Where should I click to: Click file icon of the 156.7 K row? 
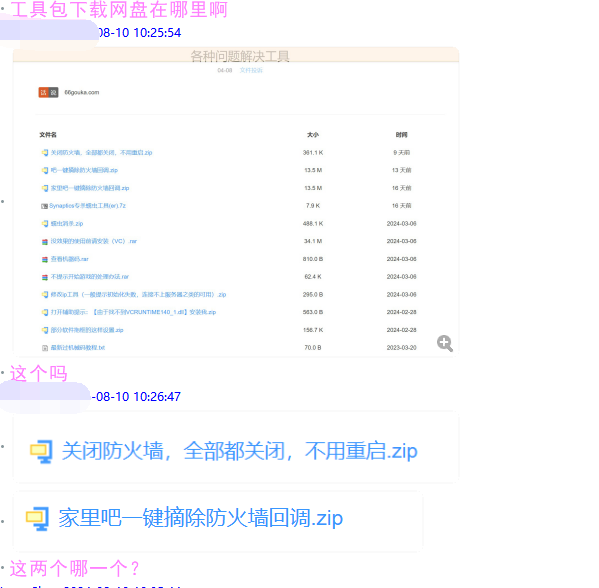pyautogui.click(x=45, y=330)
